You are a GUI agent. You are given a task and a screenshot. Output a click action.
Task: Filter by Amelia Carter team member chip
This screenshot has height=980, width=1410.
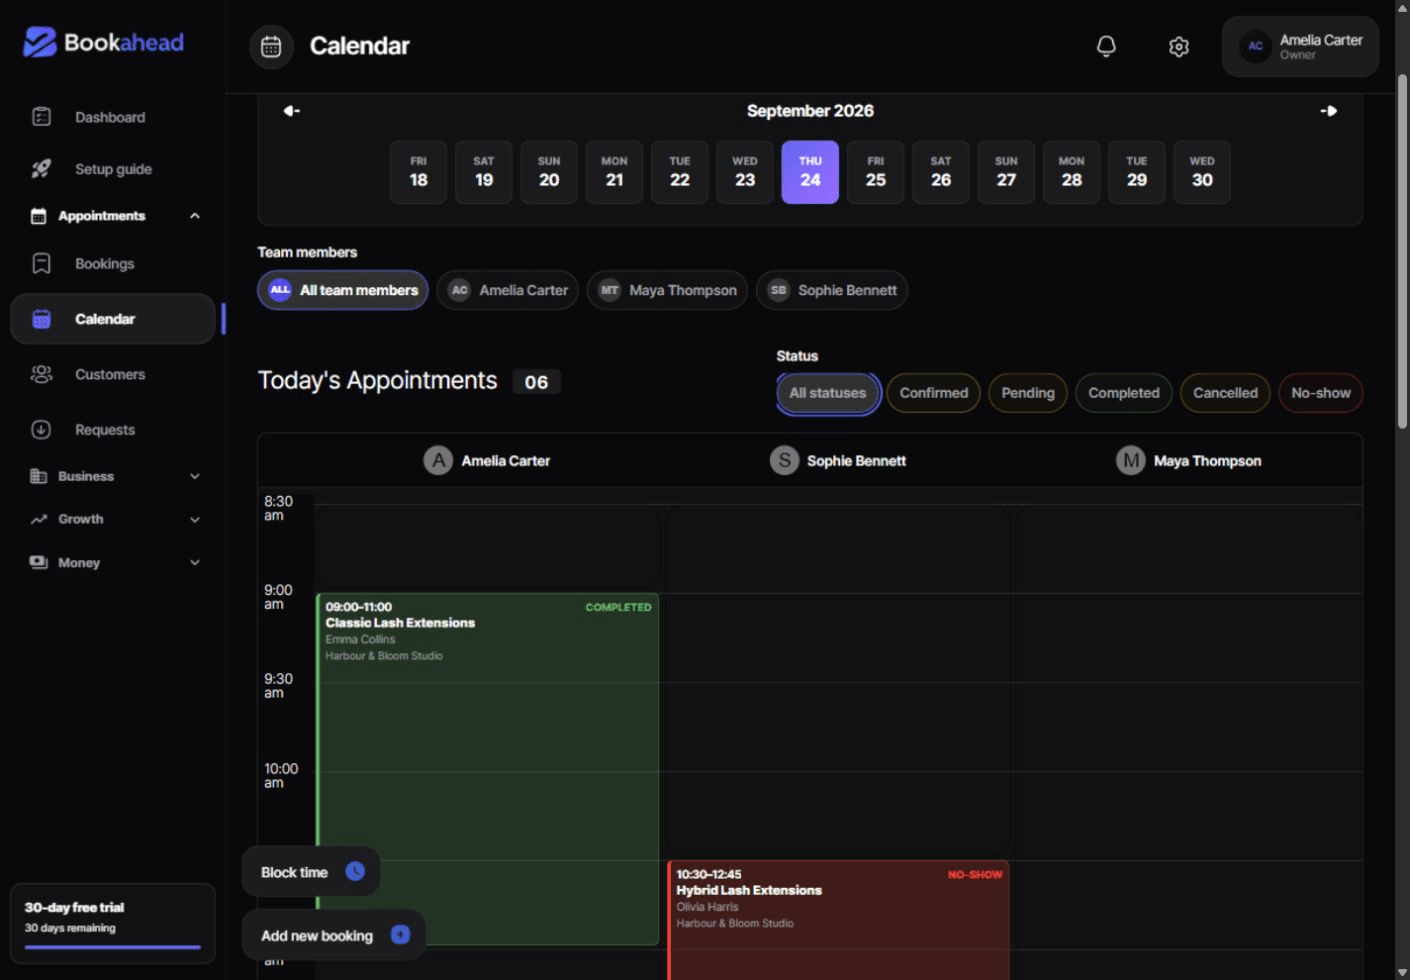coord(508,290)
